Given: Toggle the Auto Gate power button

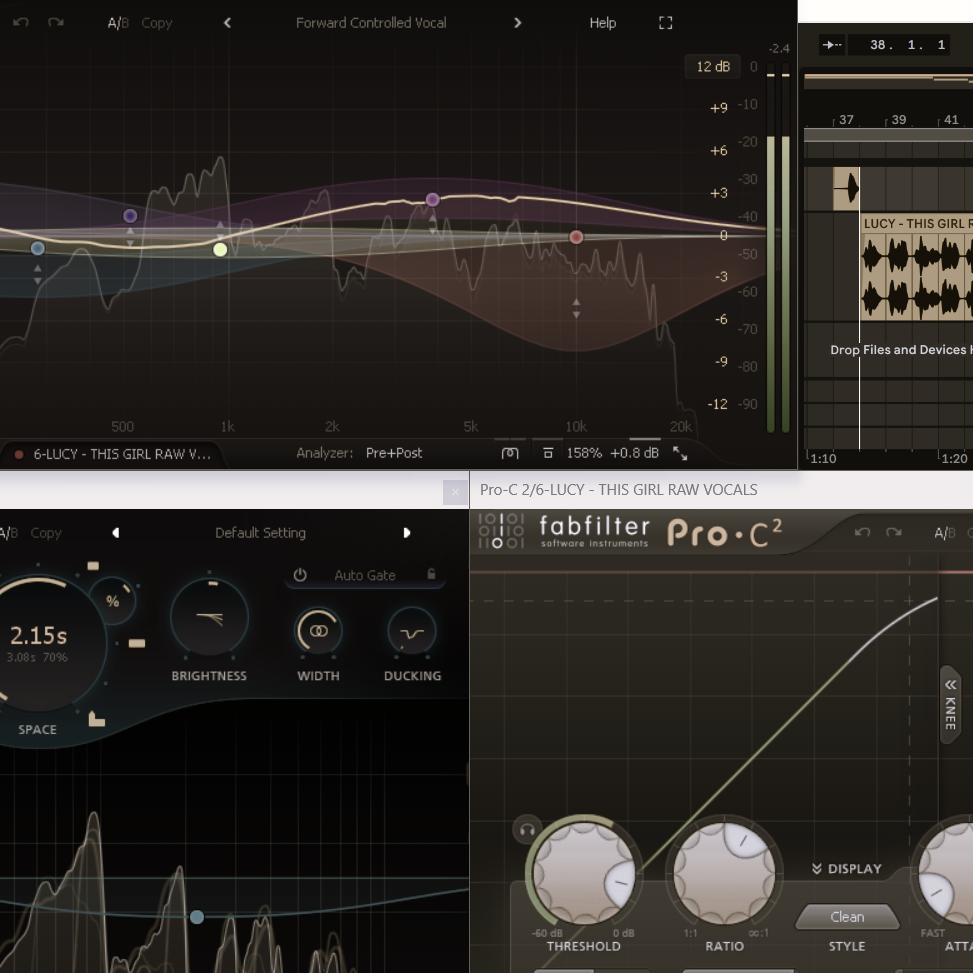Looking at the screenshot, I should tap(300, 575).
